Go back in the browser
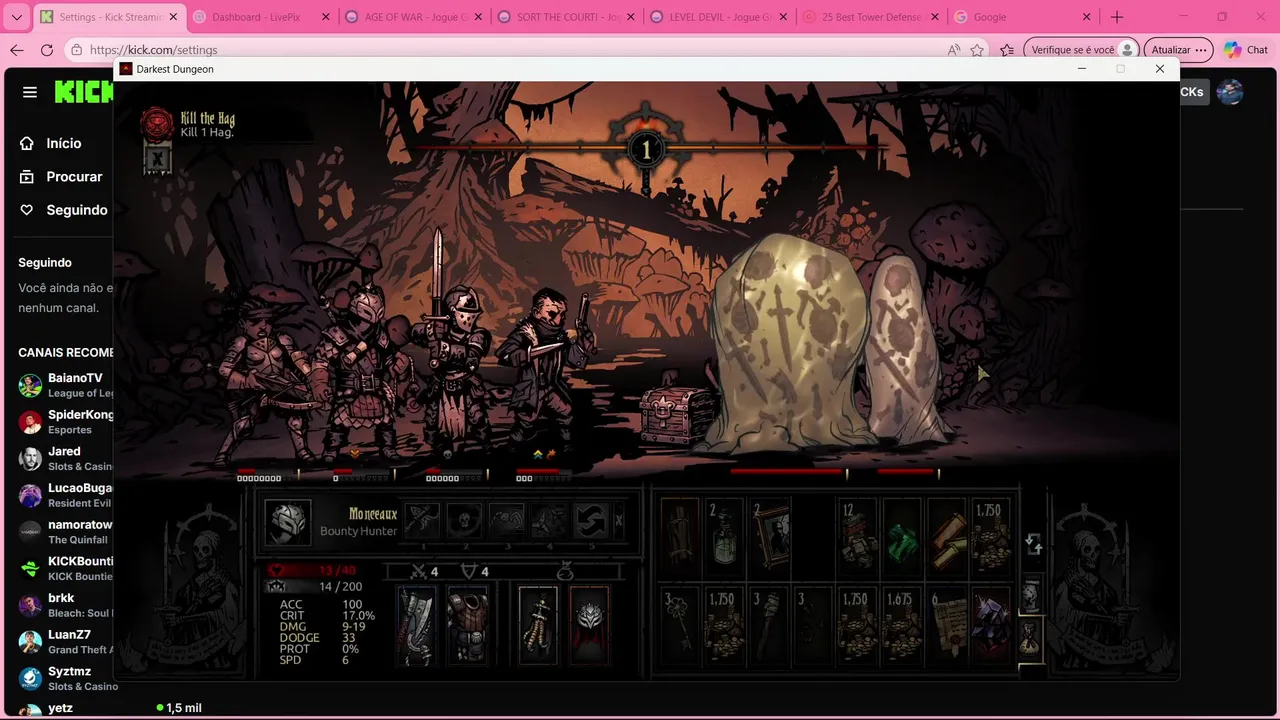 [x=17, y=50]
